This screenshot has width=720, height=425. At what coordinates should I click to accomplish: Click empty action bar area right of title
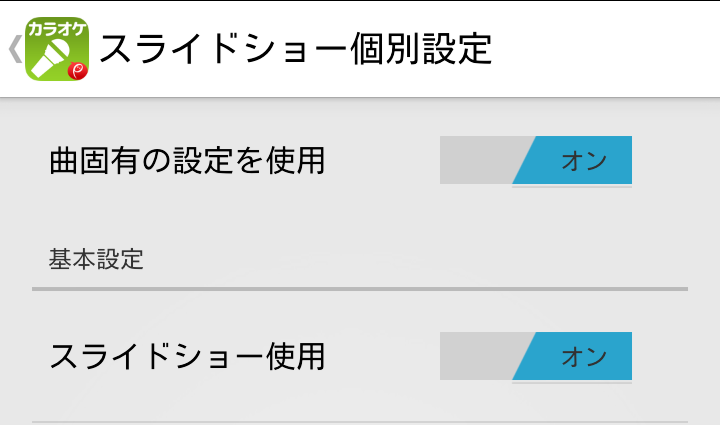[606, 49]
